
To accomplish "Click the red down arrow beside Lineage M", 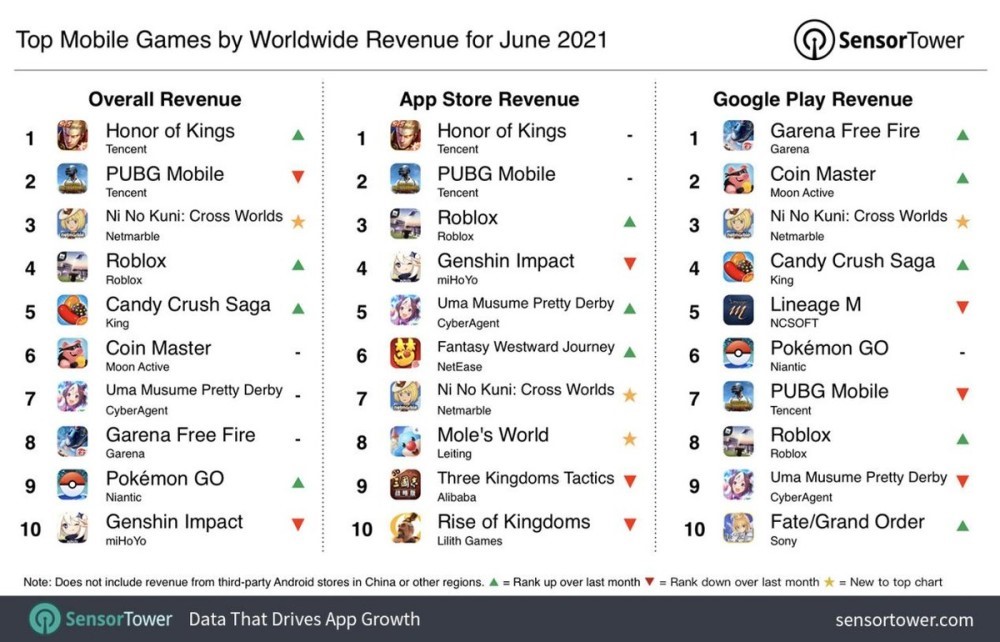I will 962,308.
